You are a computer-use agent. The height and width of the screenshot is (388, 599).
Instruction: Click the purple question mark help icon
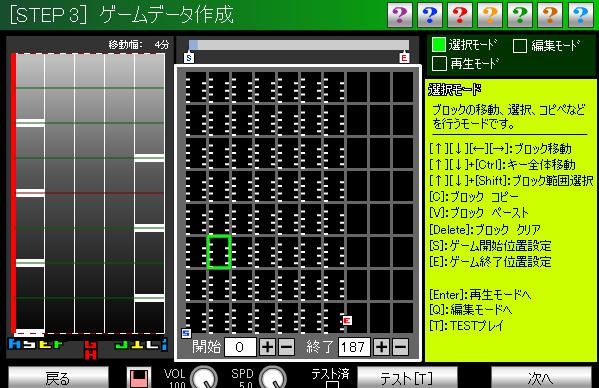(400, 15)
